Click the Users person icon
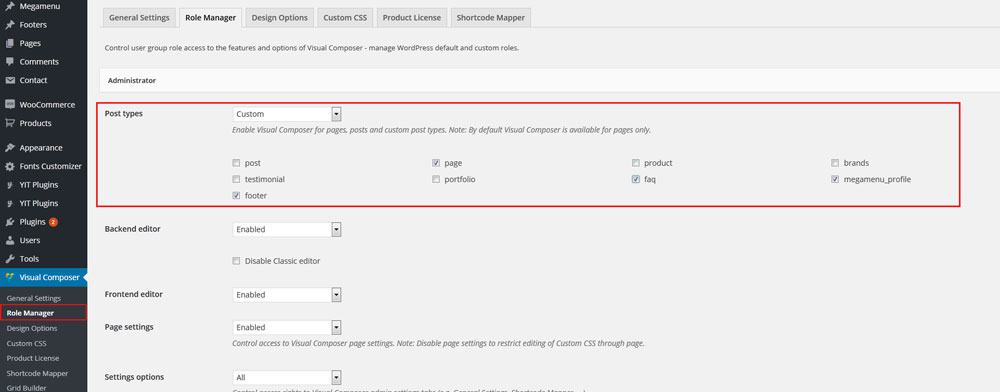Image resolution: width=1000 pixels, height=392 pixels. 10,240
